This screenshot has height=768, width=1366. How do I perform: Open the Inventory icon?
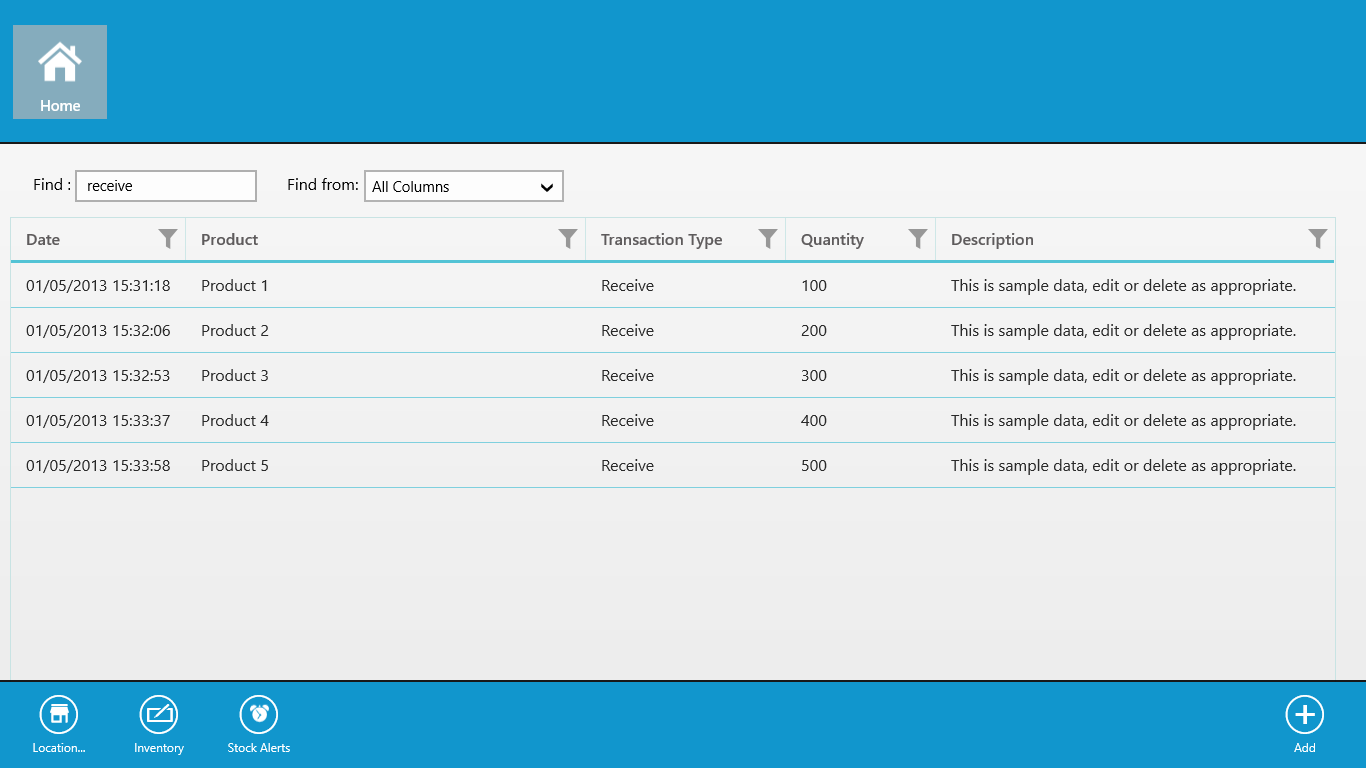click(159, 714)
